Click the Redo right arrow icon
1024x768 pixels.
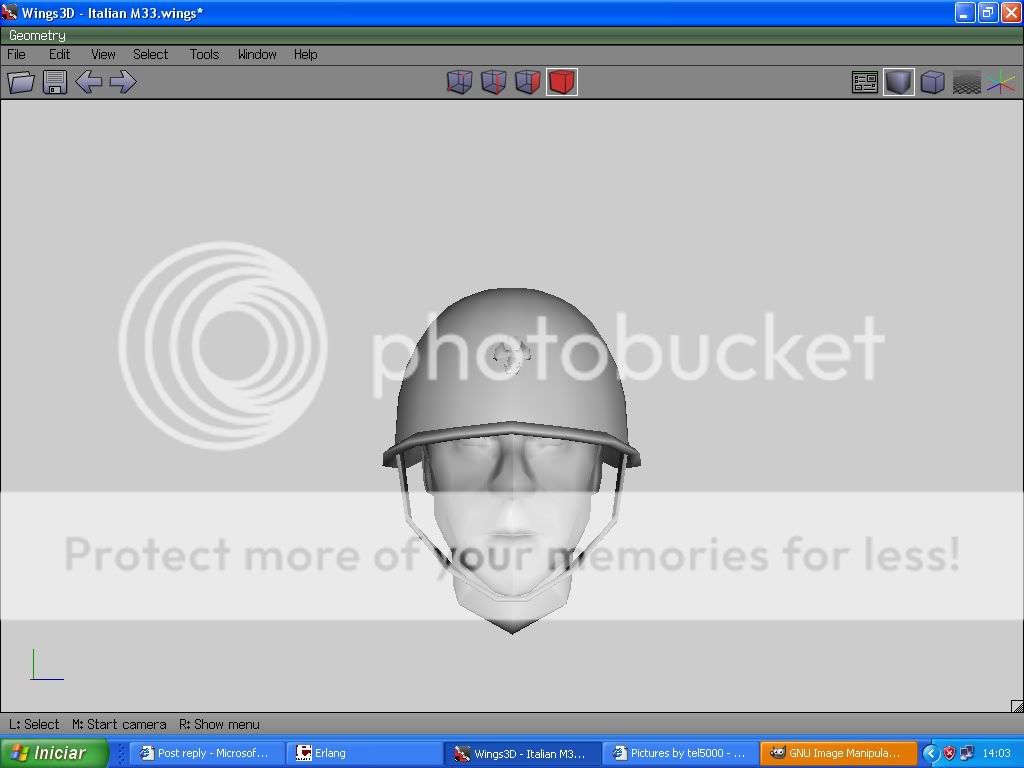pyautogui.click(x=122, y=82)
